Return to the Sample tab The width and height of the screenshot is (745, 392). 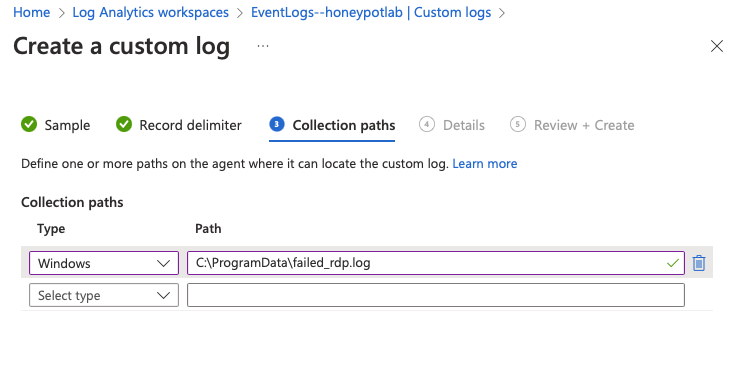[67, 125]
